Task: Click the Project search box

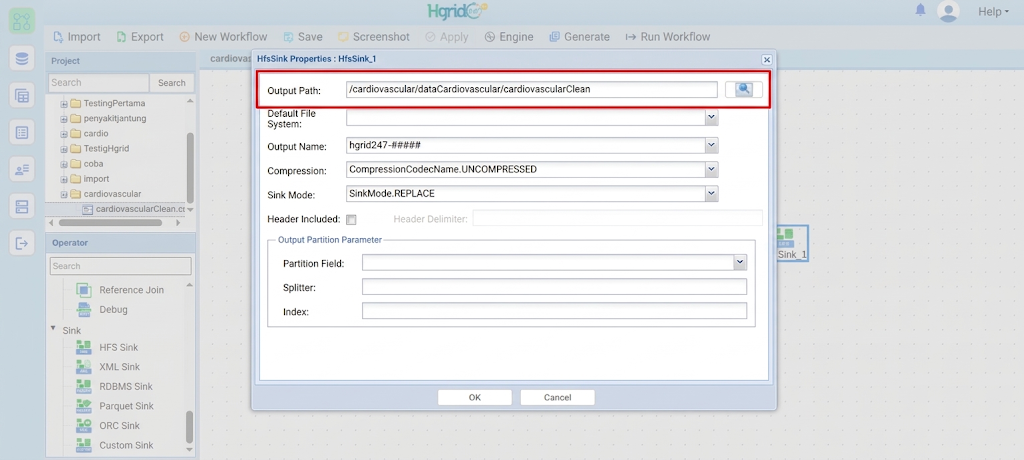Action: pyautogui.click(x=99, y=83)
